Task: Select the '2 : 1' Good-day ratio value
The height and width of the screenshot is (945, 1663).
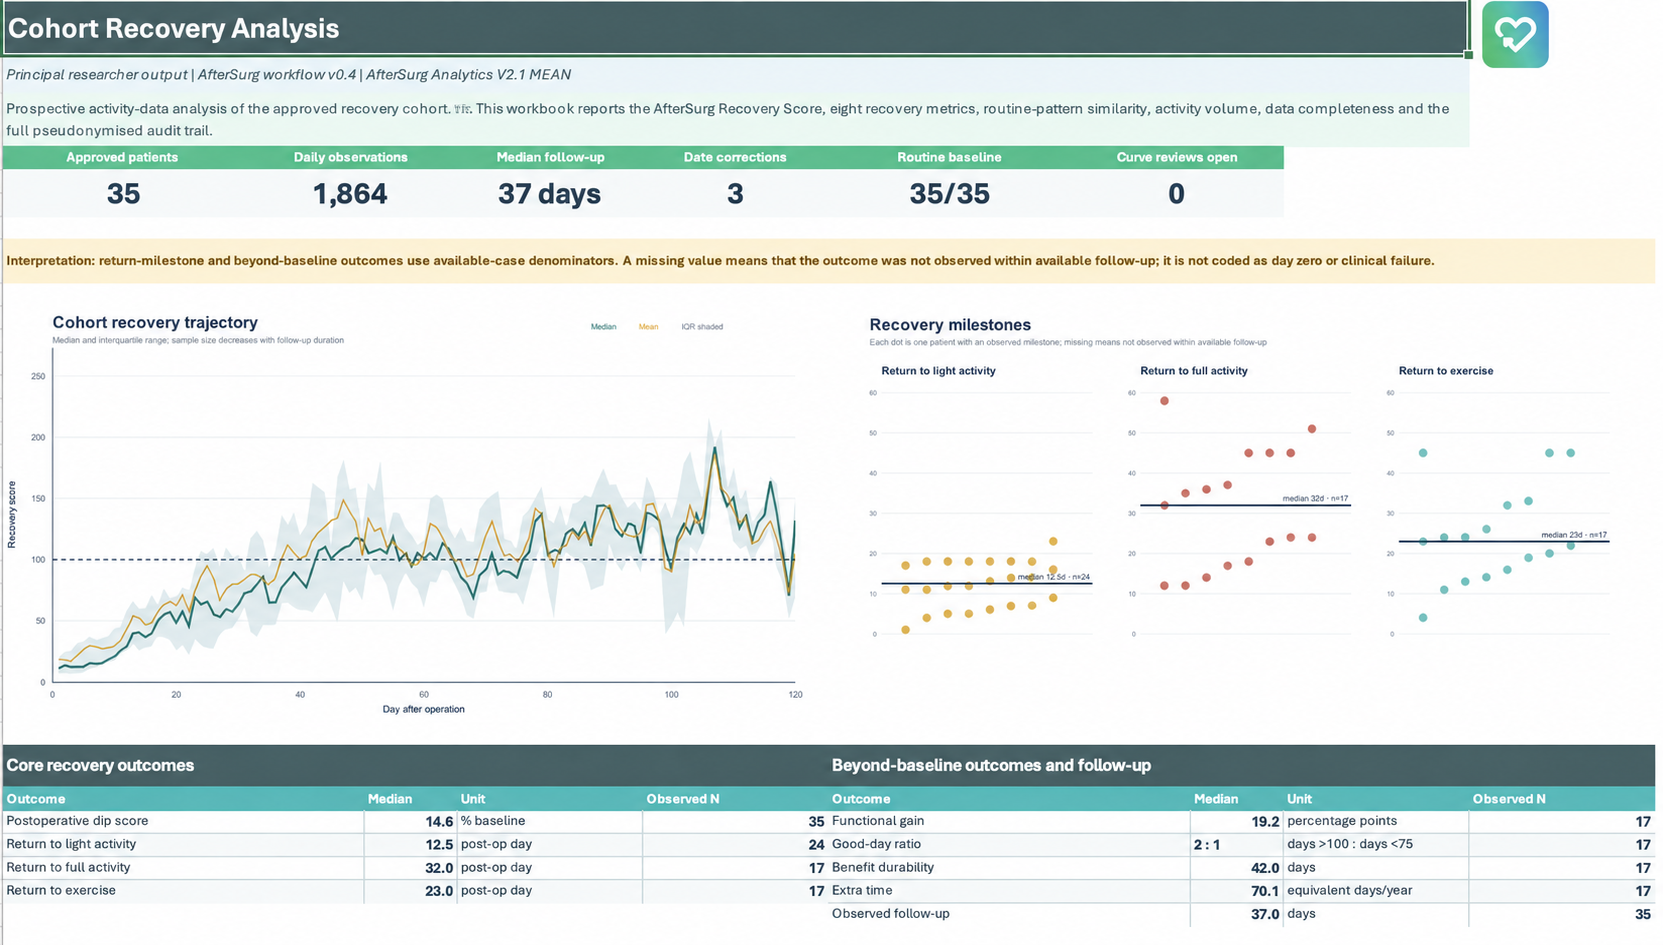Action: tap(1237, 844)
